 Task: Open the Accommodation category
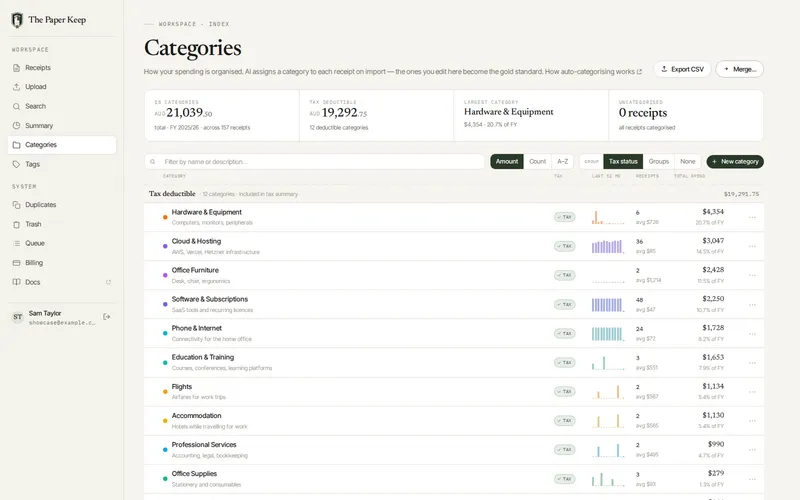pos(454,421)
